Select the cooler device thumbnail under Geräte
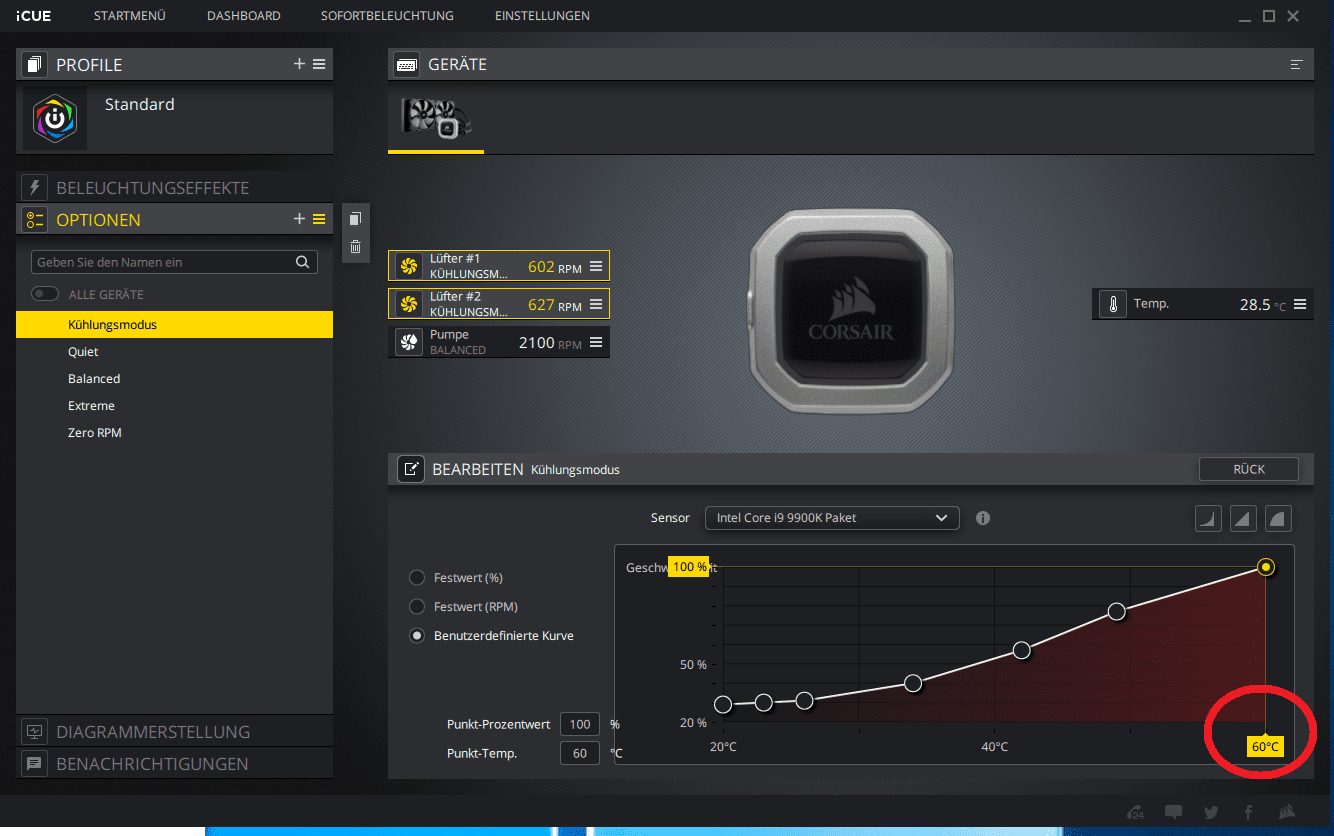1334x836 pixels. (436, 117)
